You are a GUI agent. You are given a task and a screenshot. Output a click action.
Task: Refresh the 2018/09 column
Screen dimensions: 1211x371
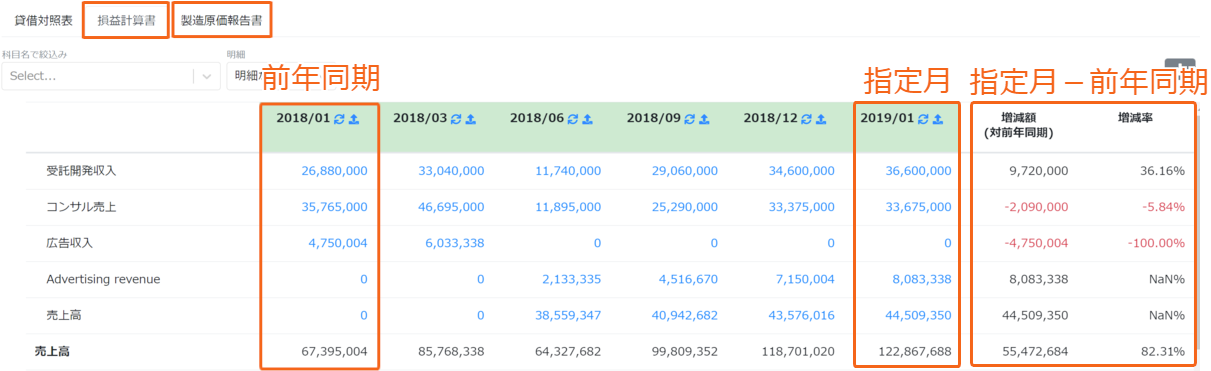[x=690, y=118]
